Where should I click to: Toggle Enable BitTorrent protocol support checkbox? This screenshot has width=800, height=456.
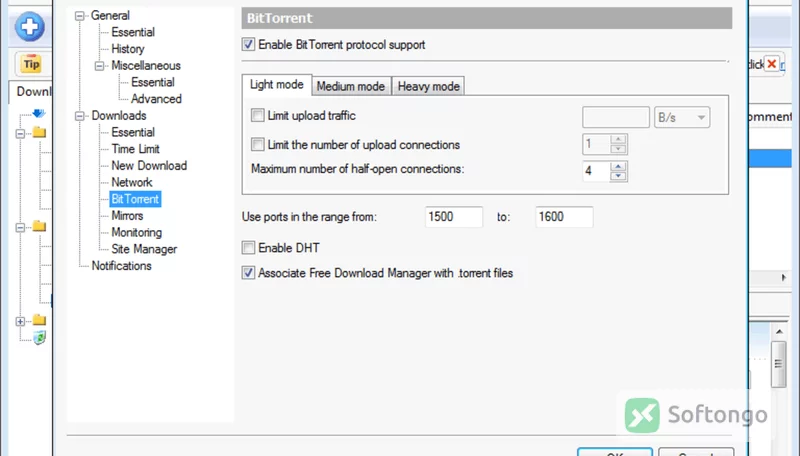point(248,44)
